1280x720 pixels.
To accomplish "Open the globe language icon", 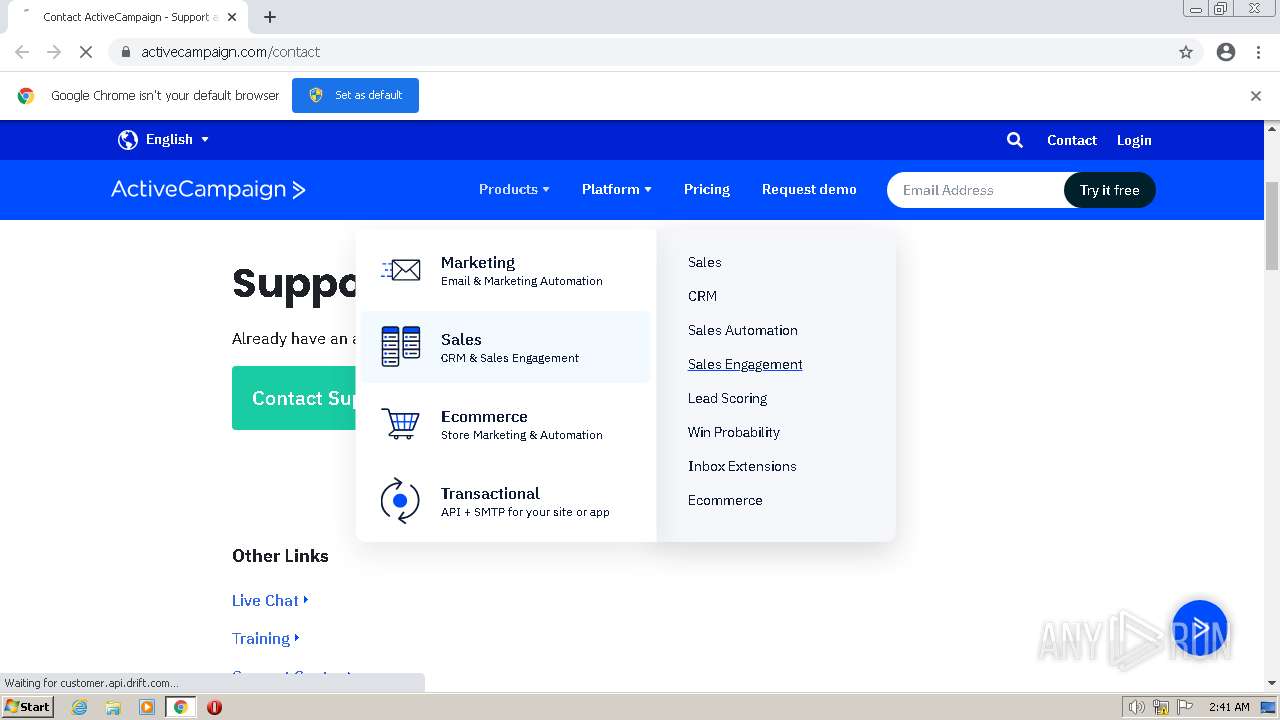I will (128, 140).
